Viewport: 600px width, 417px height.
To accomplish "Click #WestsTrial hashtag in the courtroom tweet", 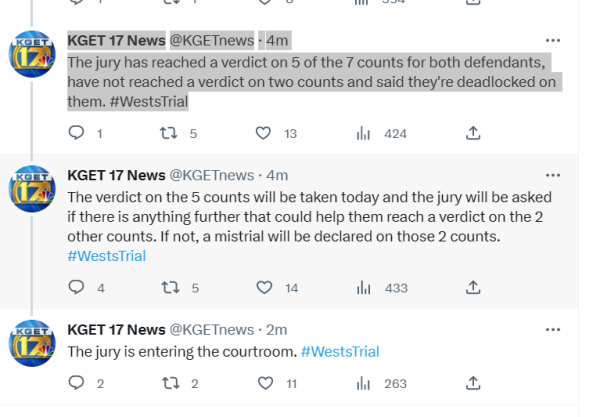I will point(339,351).
